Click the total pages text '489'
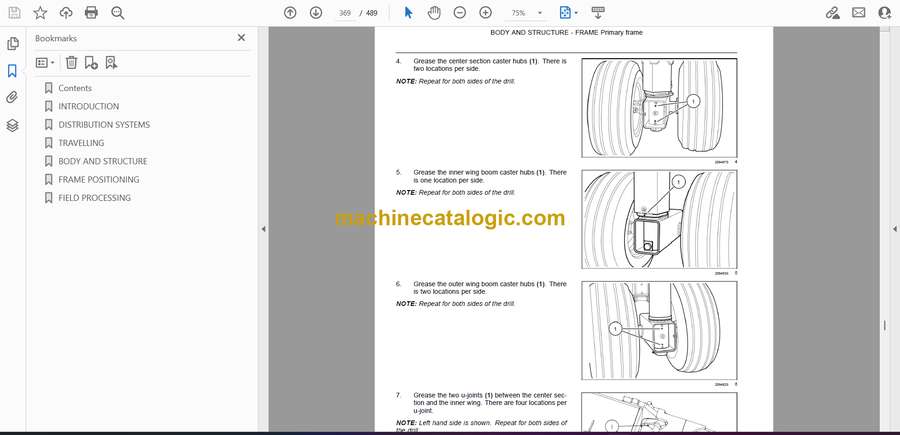 (x=371, y=13)
